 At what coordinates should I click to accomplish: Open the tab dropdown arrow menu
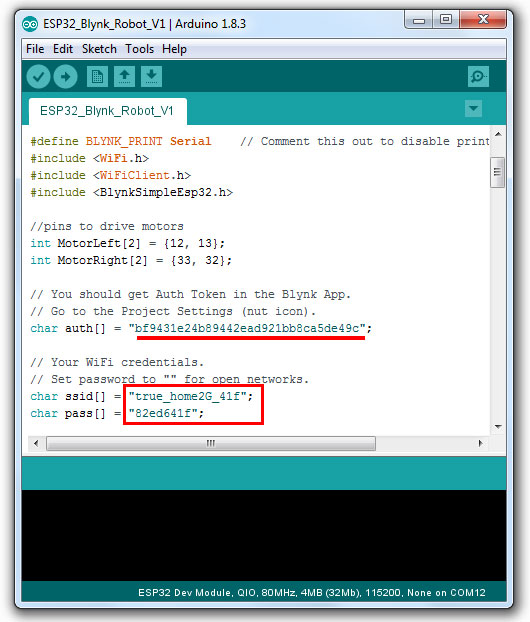(x=473, y=108)
